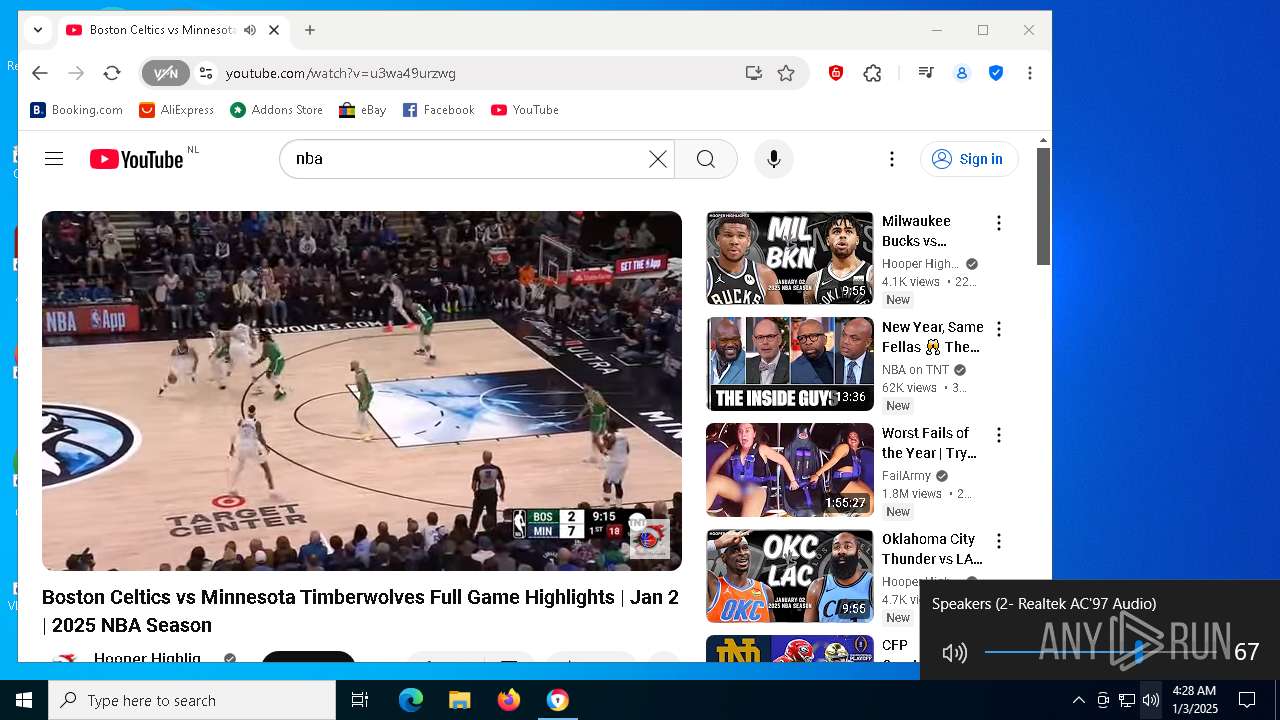Screen dimensions: 1280x720
Task: Open the Booking.com bookmark
Action: tap(77, 110)
